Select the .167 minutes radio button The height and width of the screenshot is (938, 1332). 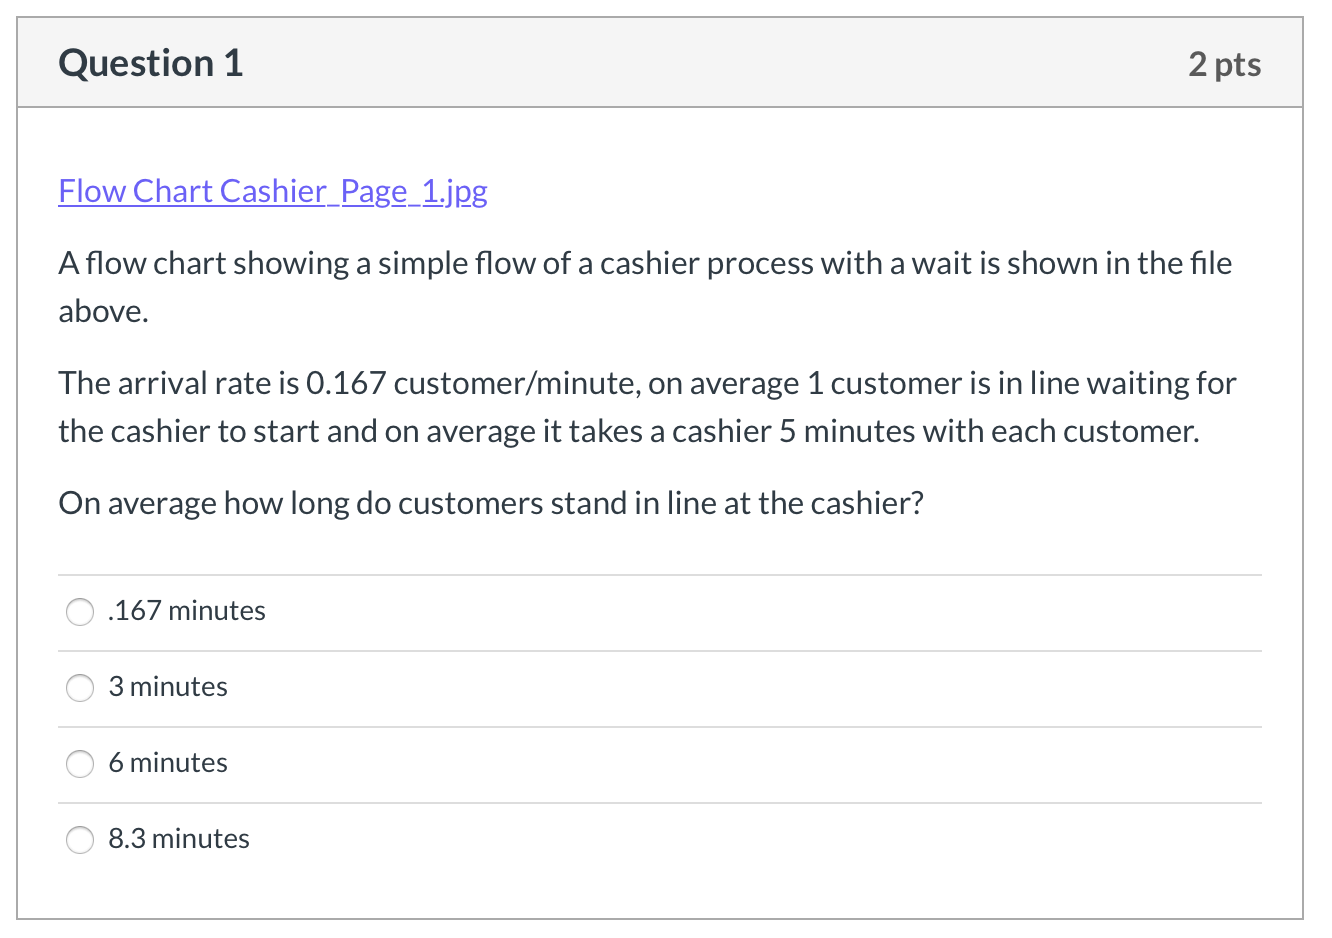[80, 611]
